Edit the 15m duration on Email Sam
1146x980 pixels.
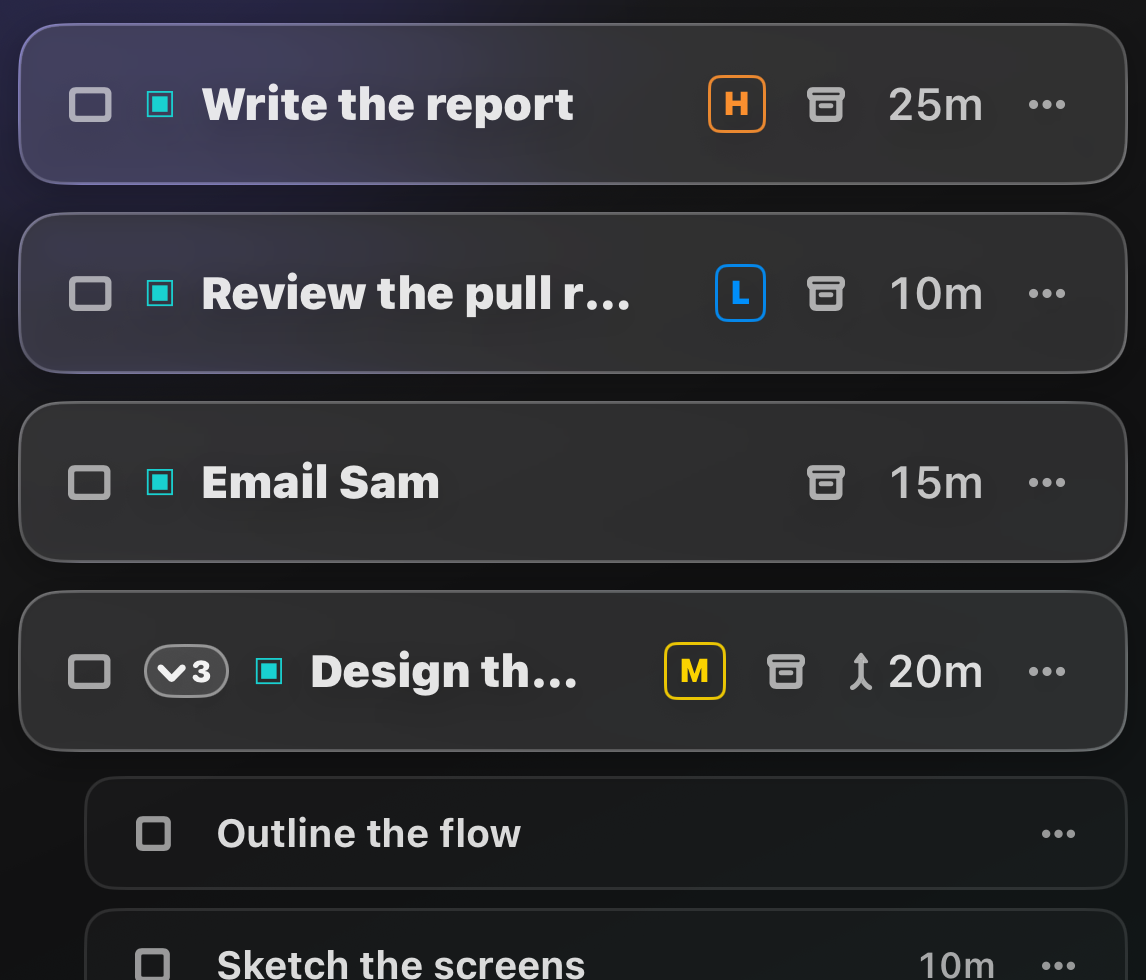[936, 482]
